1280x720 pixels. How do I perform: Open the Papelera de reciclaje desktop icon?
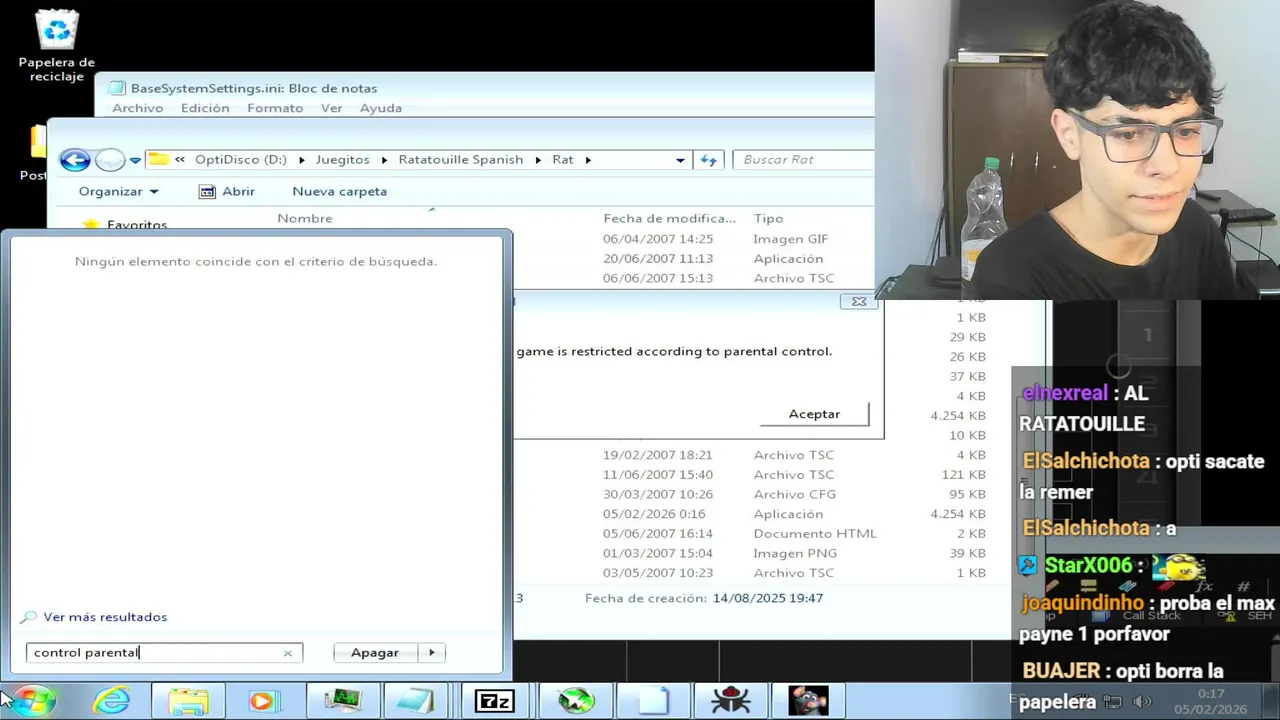(x=57, y=46)
